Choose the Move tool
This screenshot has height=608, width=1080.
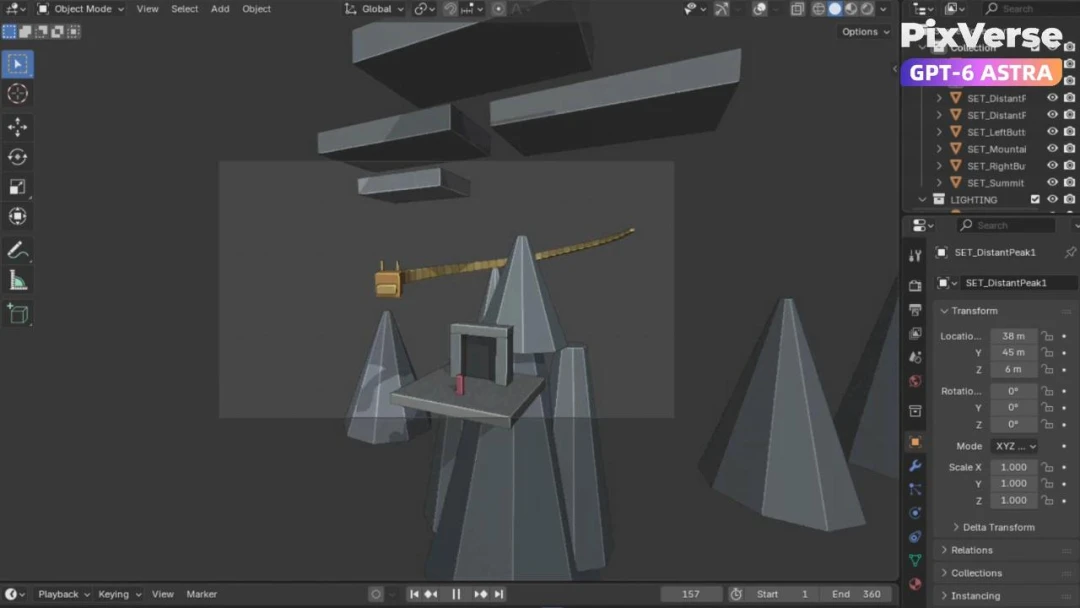pyautogui.click(x=18, y=127)
